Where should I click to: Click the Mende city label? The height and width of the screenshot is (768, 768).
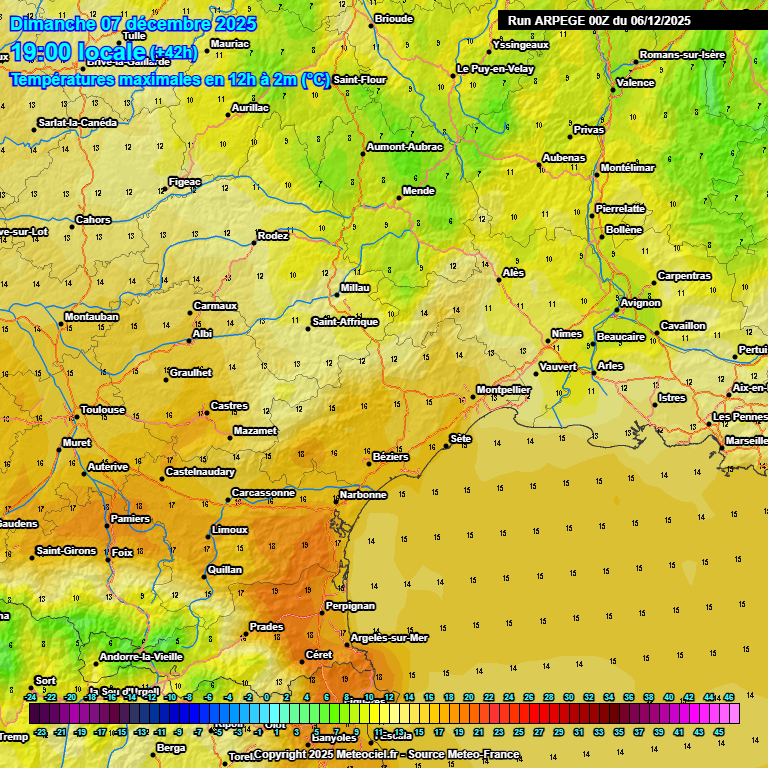click(x=418, y=190)
